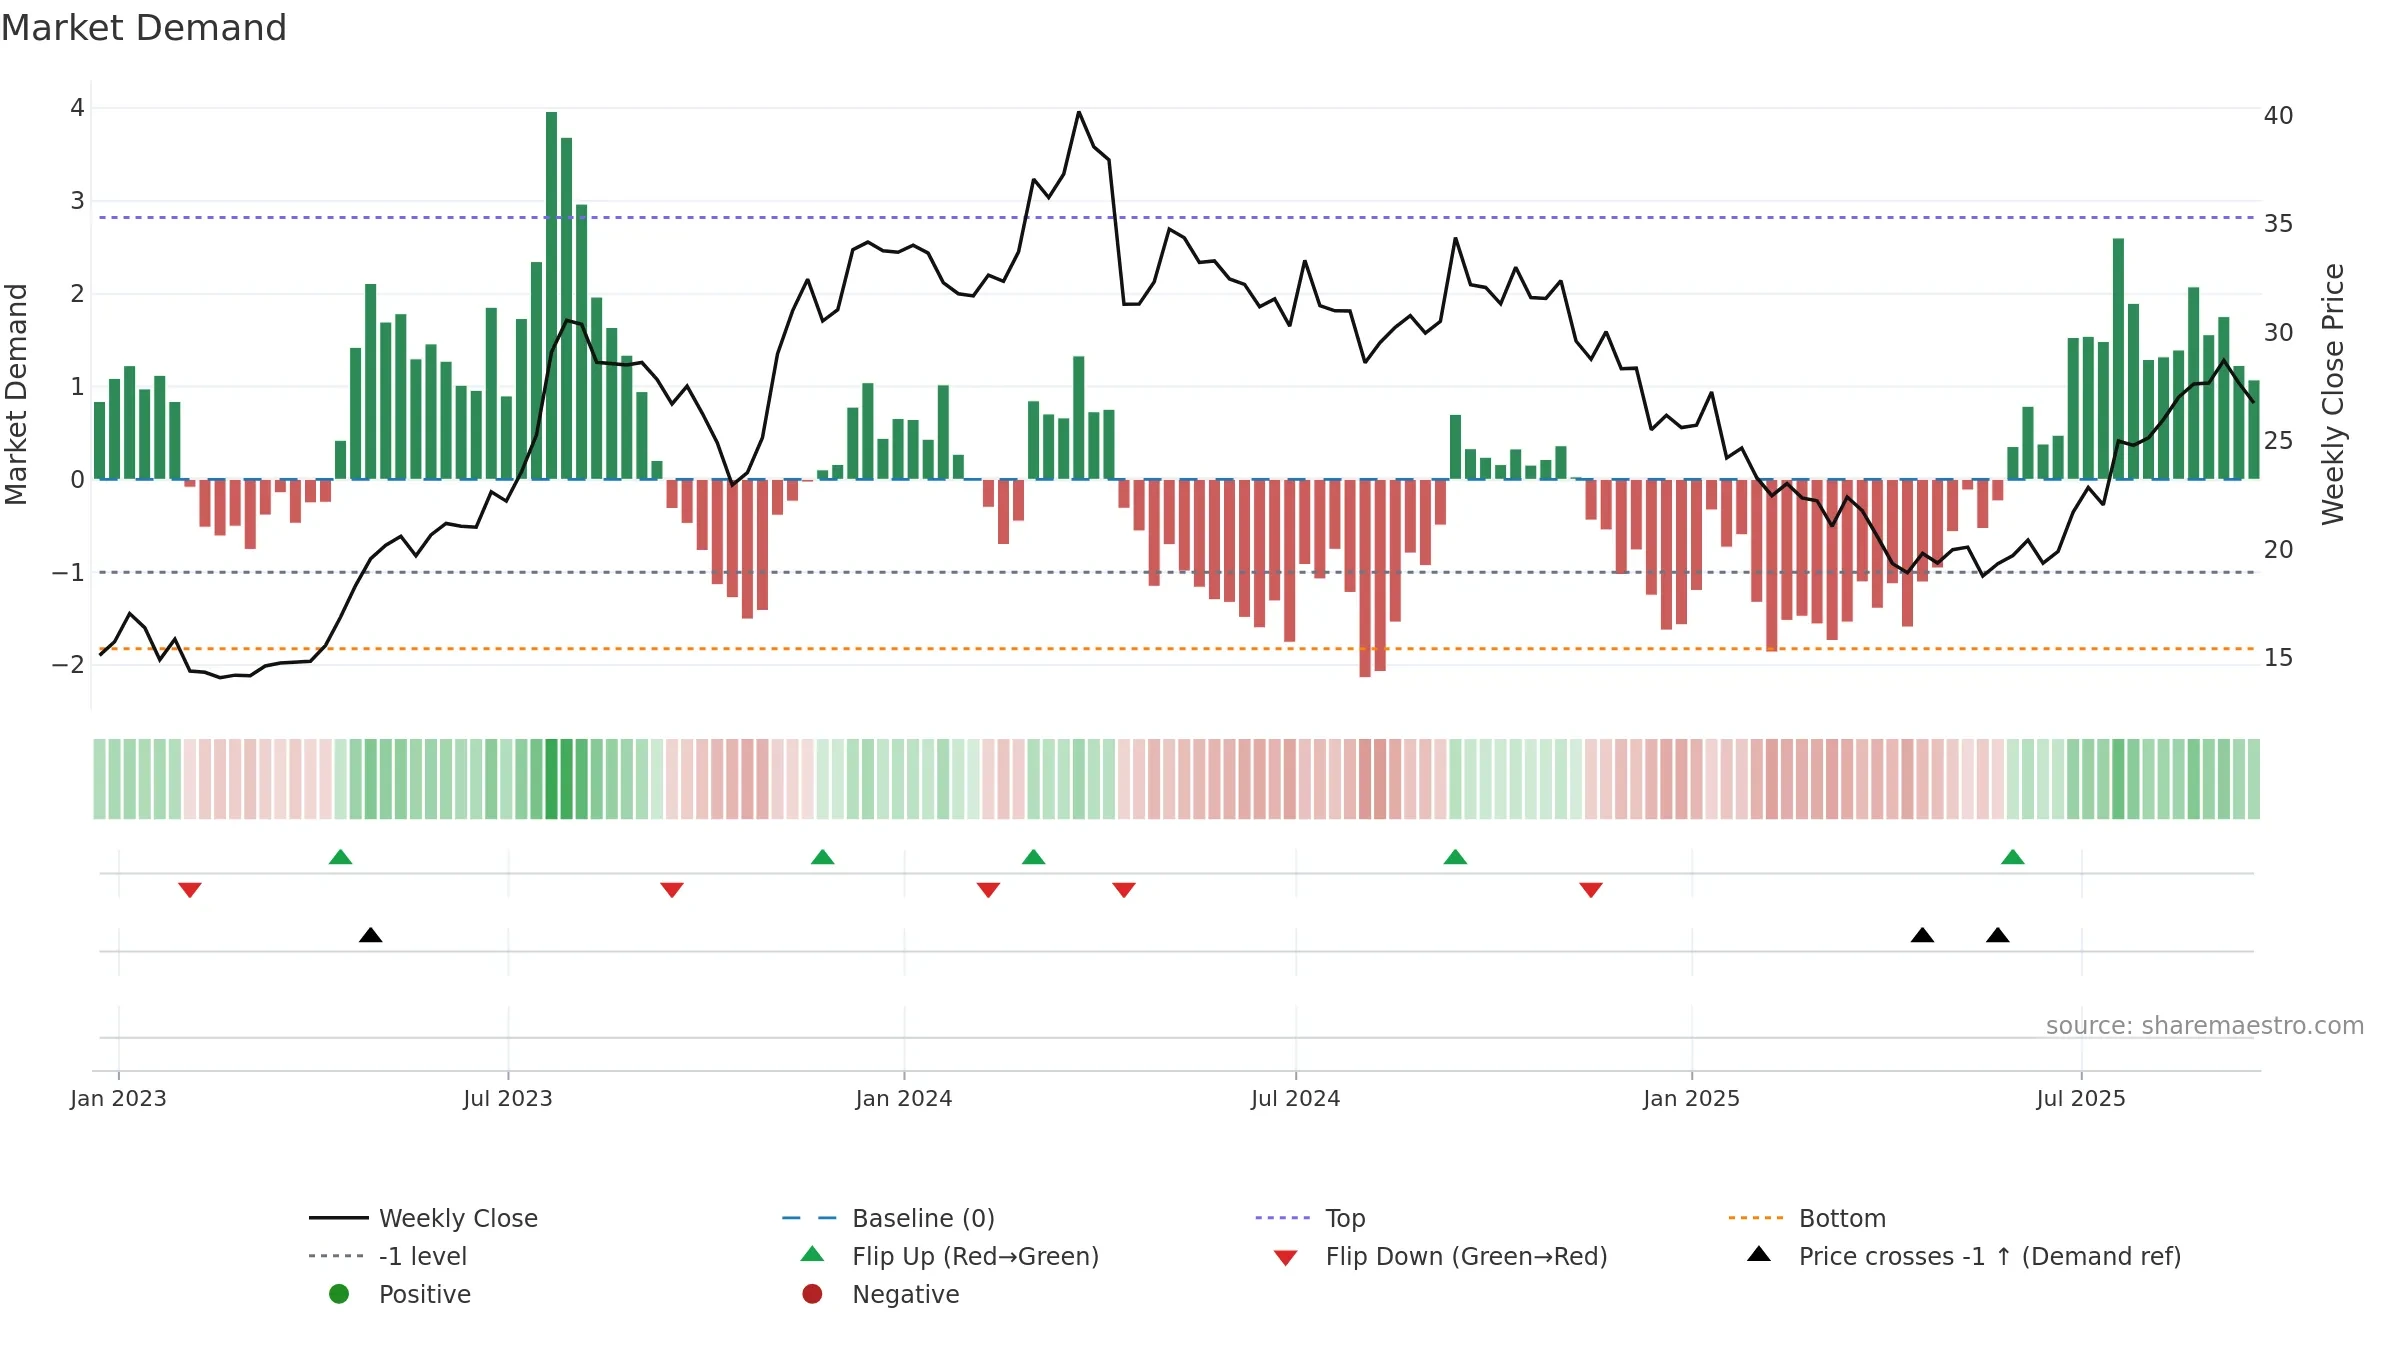Click the Jul 2025 x-axis label

tap(2081, 1098)
